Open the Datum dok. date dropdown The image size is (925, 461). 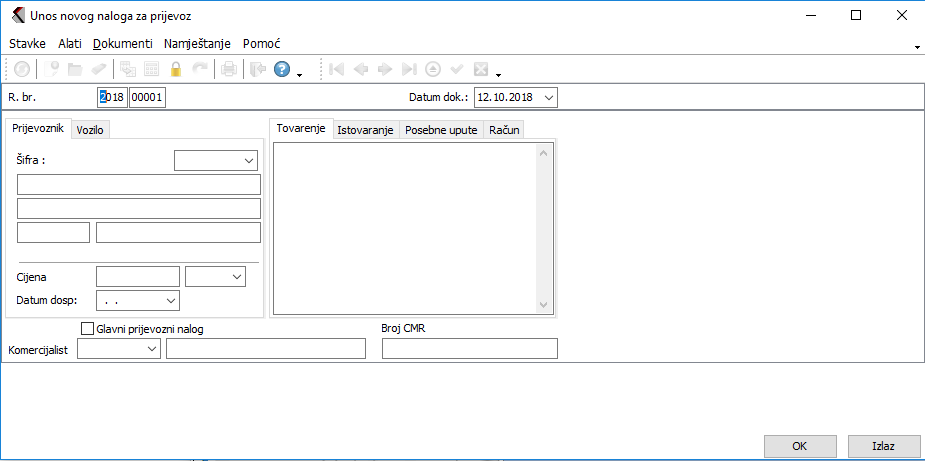click(548, 97)
